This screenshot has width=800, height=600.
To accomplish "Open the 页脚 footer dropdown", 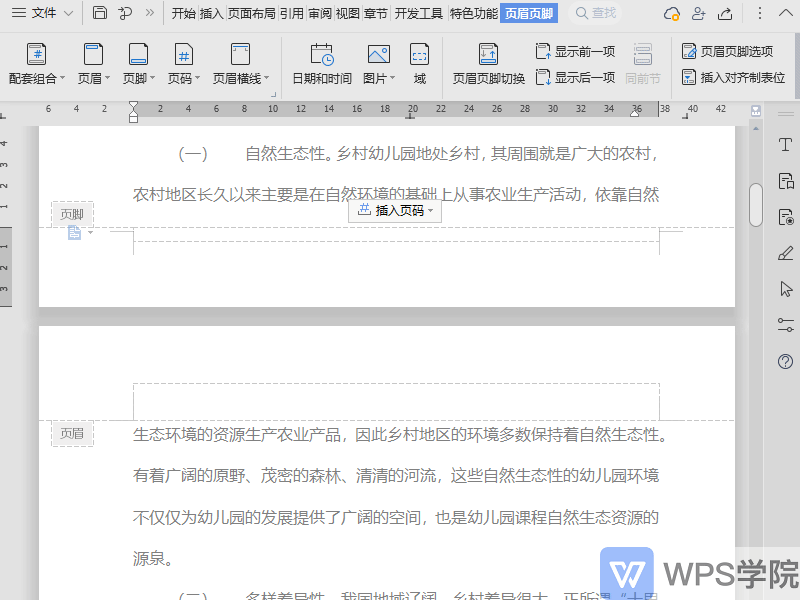I will pos(138,63).
